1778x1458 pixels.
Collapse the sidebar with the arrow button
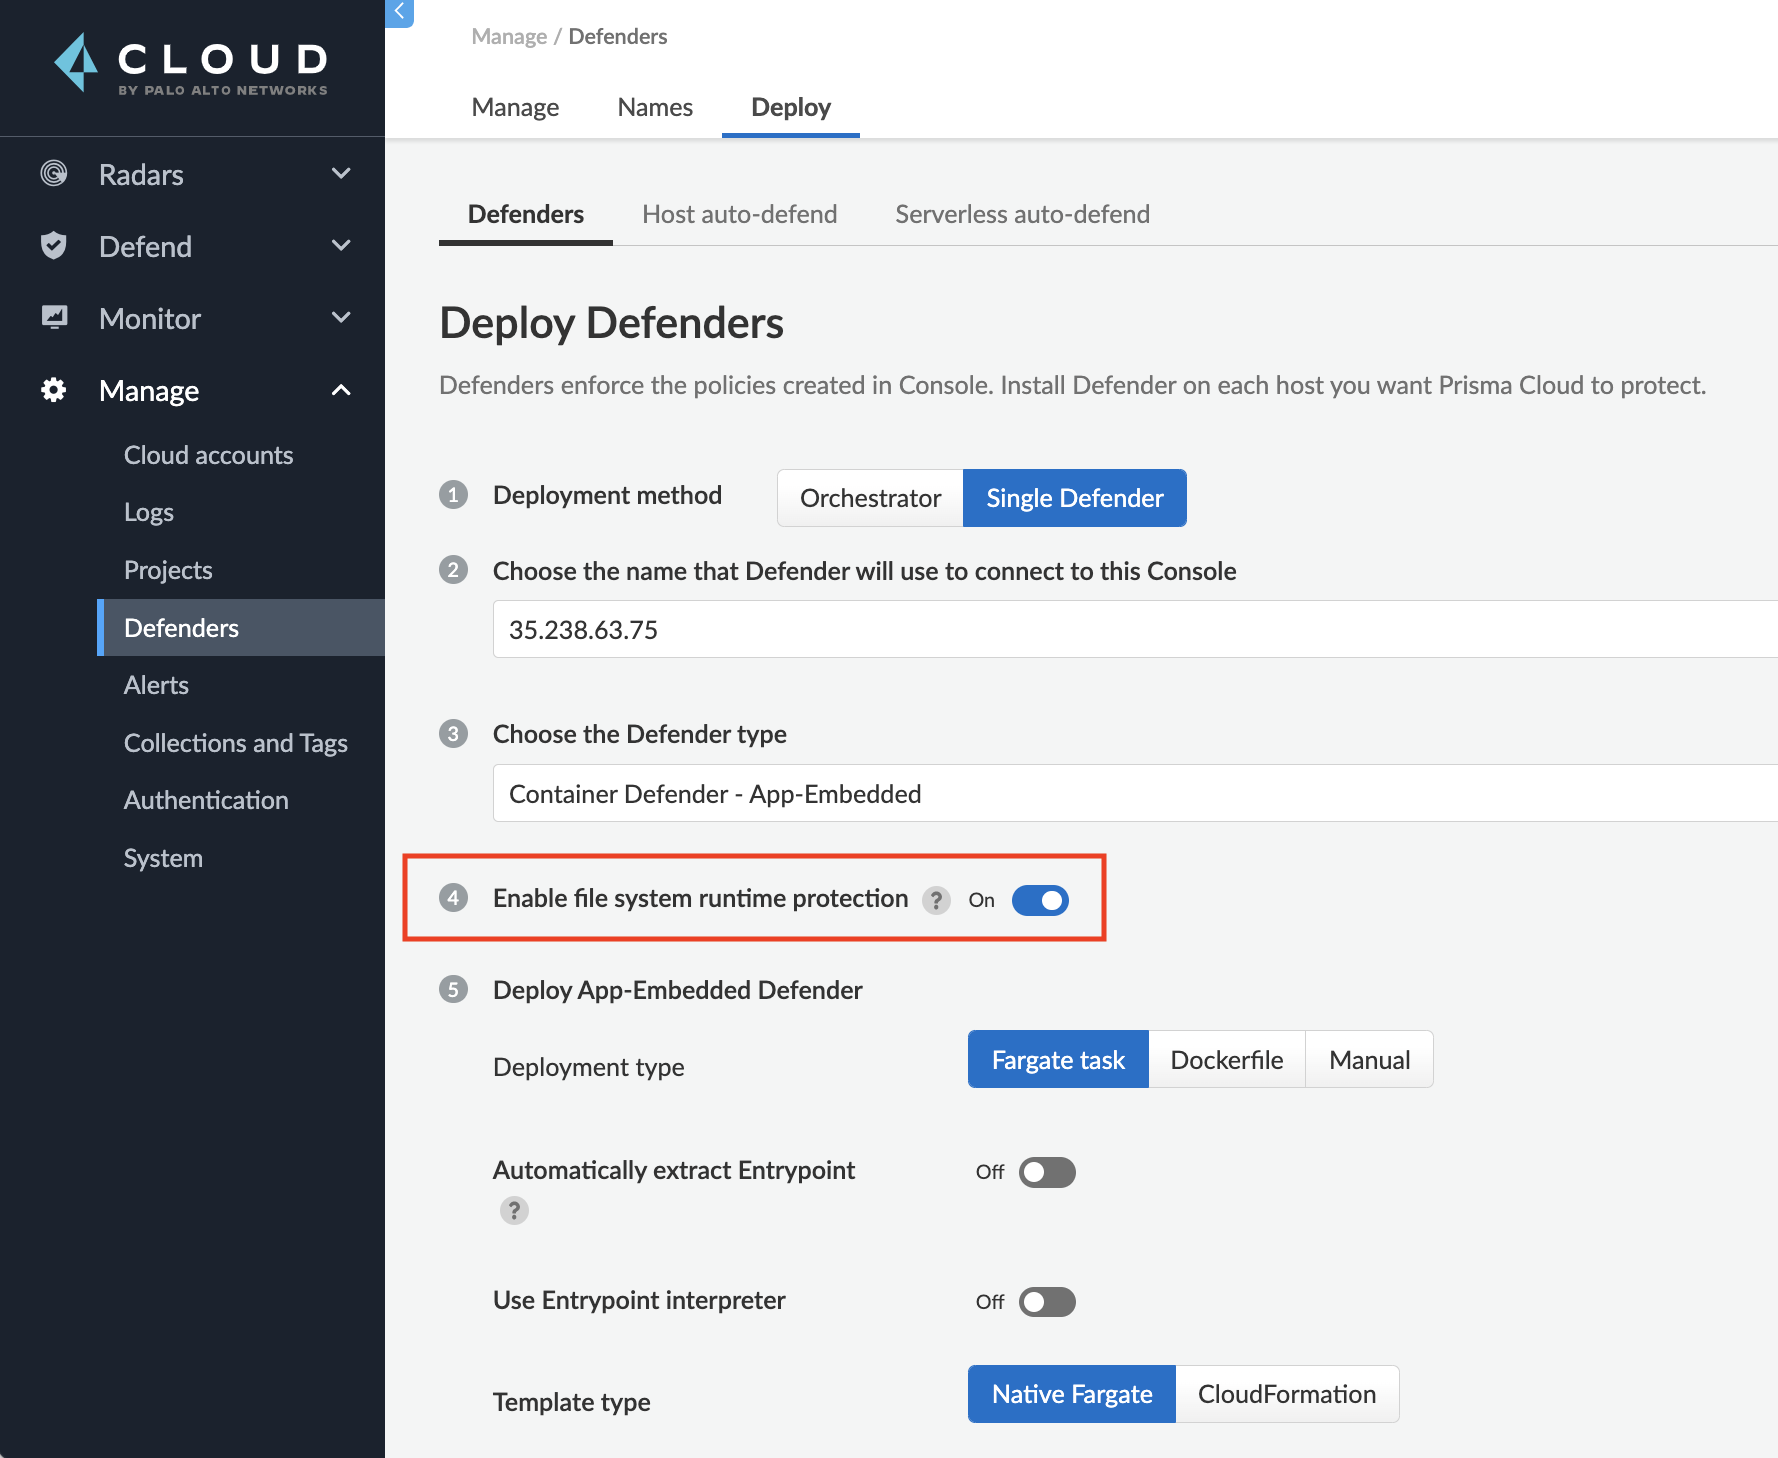399,12
